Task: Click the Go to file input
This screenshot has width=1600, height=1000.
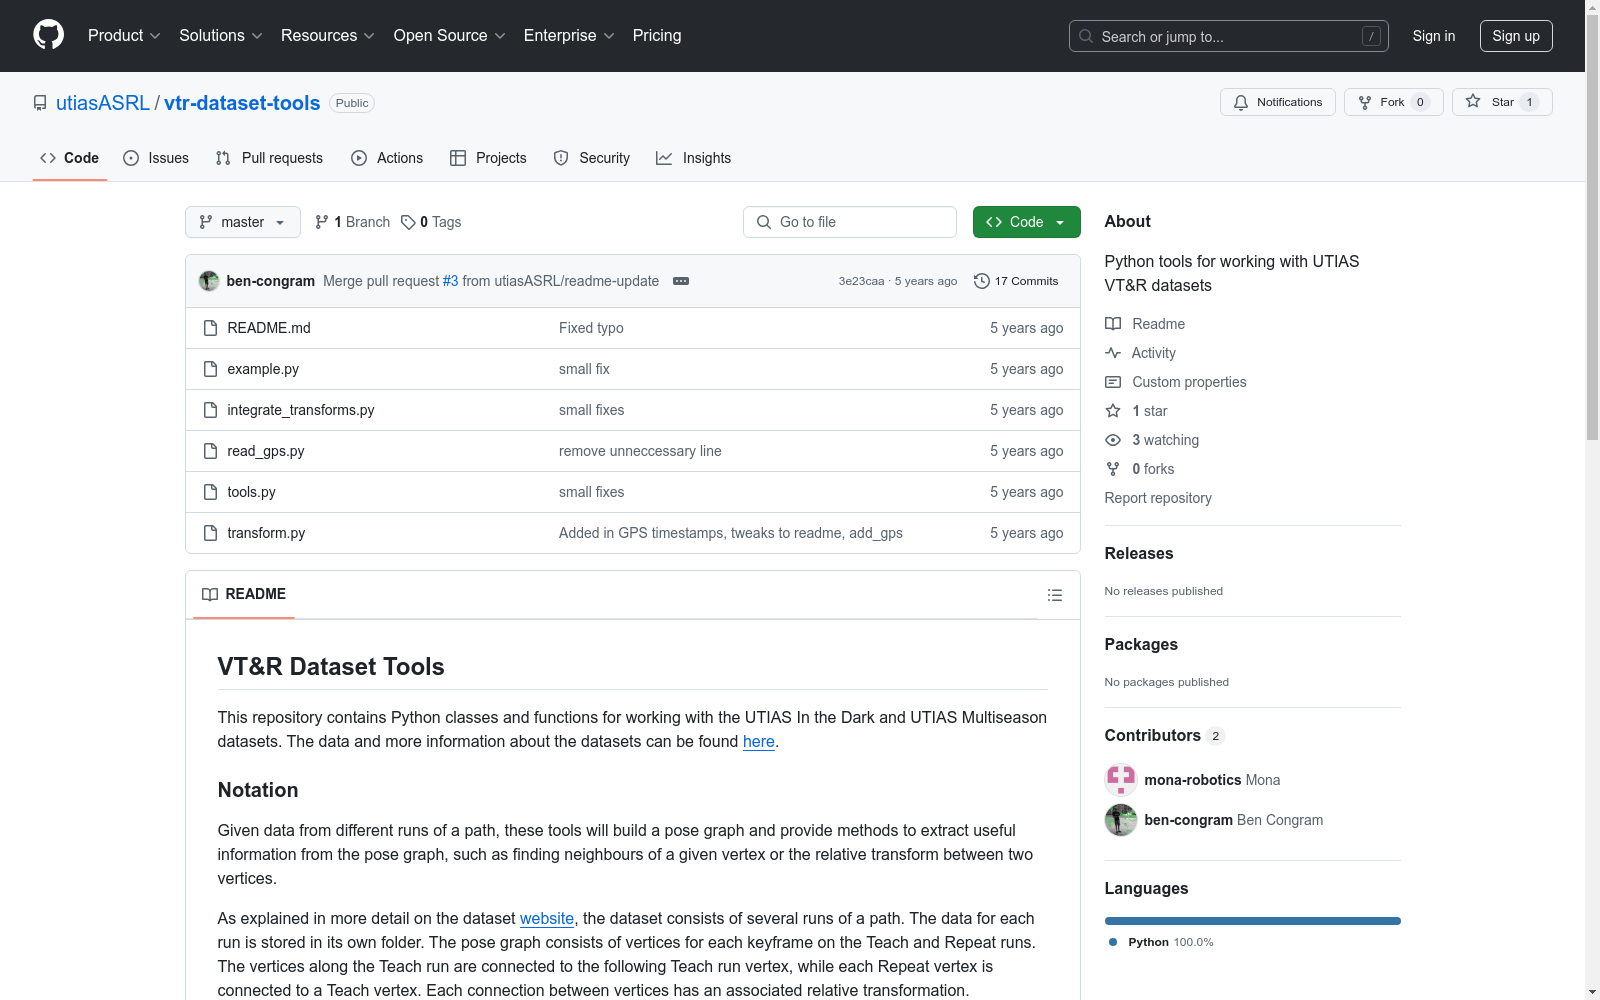Action: point(850,222)
